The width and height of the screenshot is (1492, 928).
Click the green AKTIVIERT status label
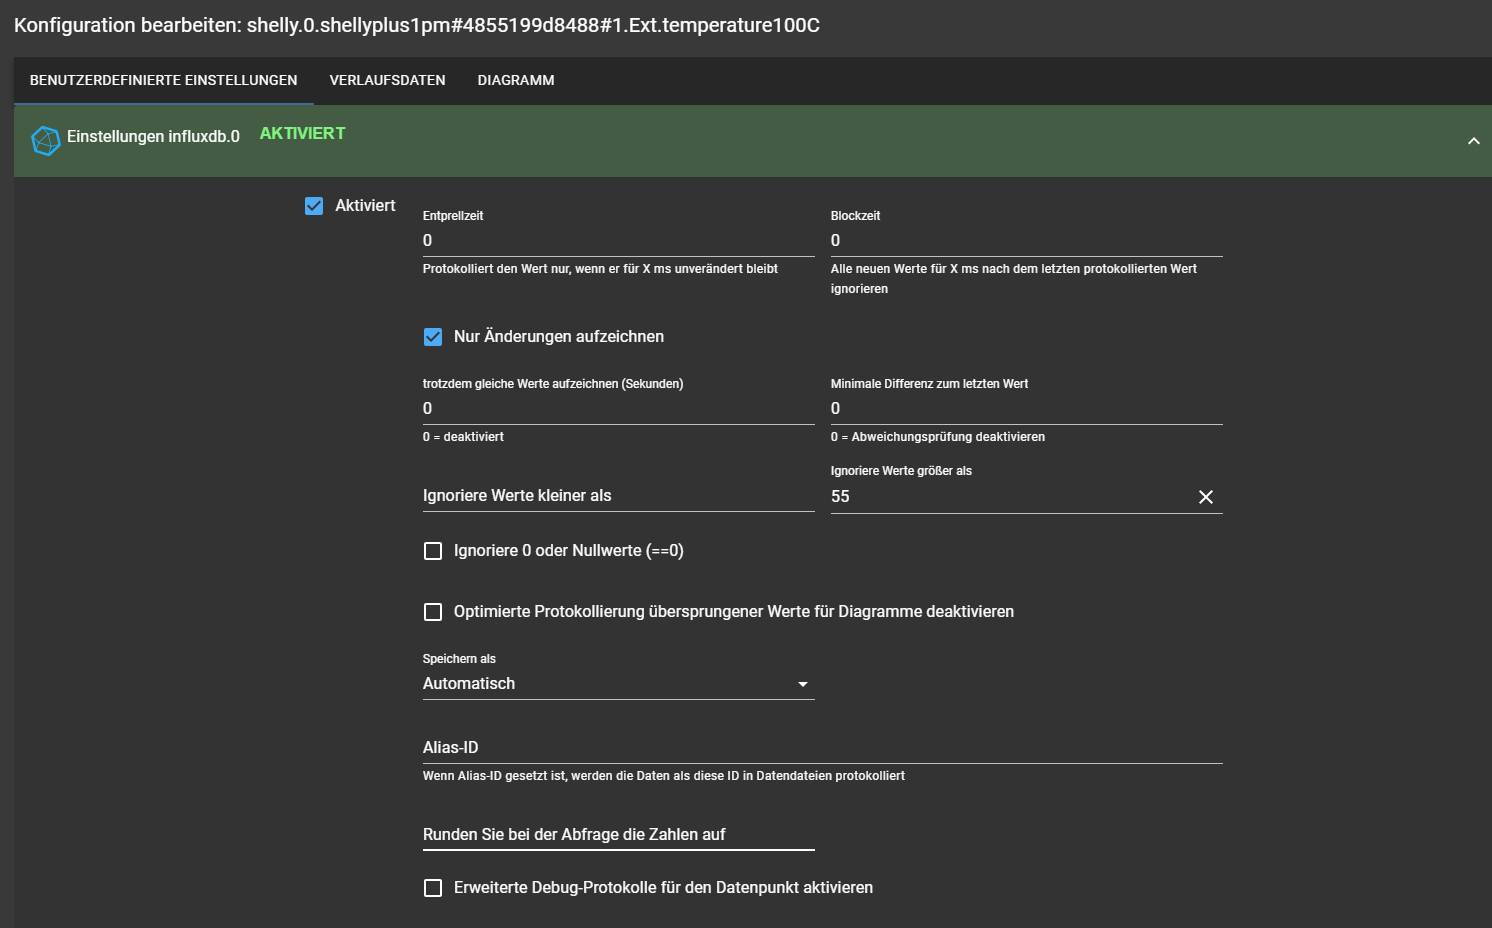pyautogui.click(x=302, y=134)
